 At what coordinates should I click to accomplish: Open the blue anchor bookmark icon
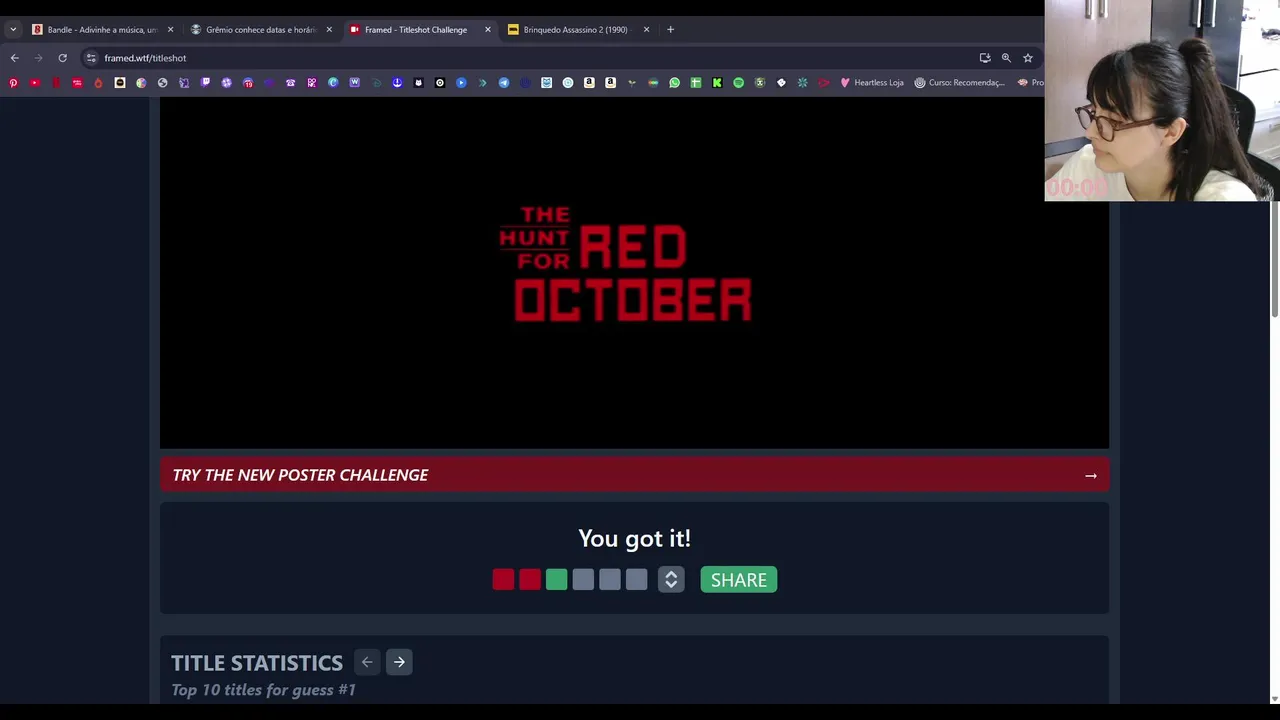(397, 82)
